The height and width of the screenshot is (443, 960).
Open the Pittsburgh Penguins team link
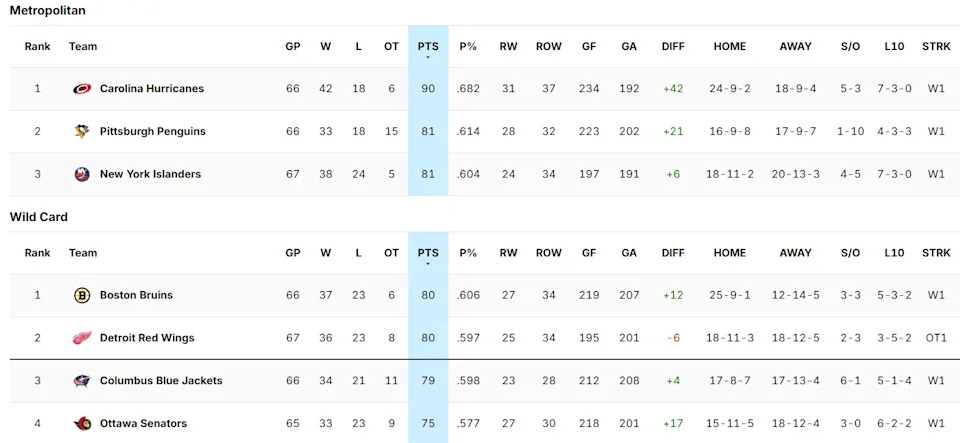pyautogui.click(x=150, y=132)
